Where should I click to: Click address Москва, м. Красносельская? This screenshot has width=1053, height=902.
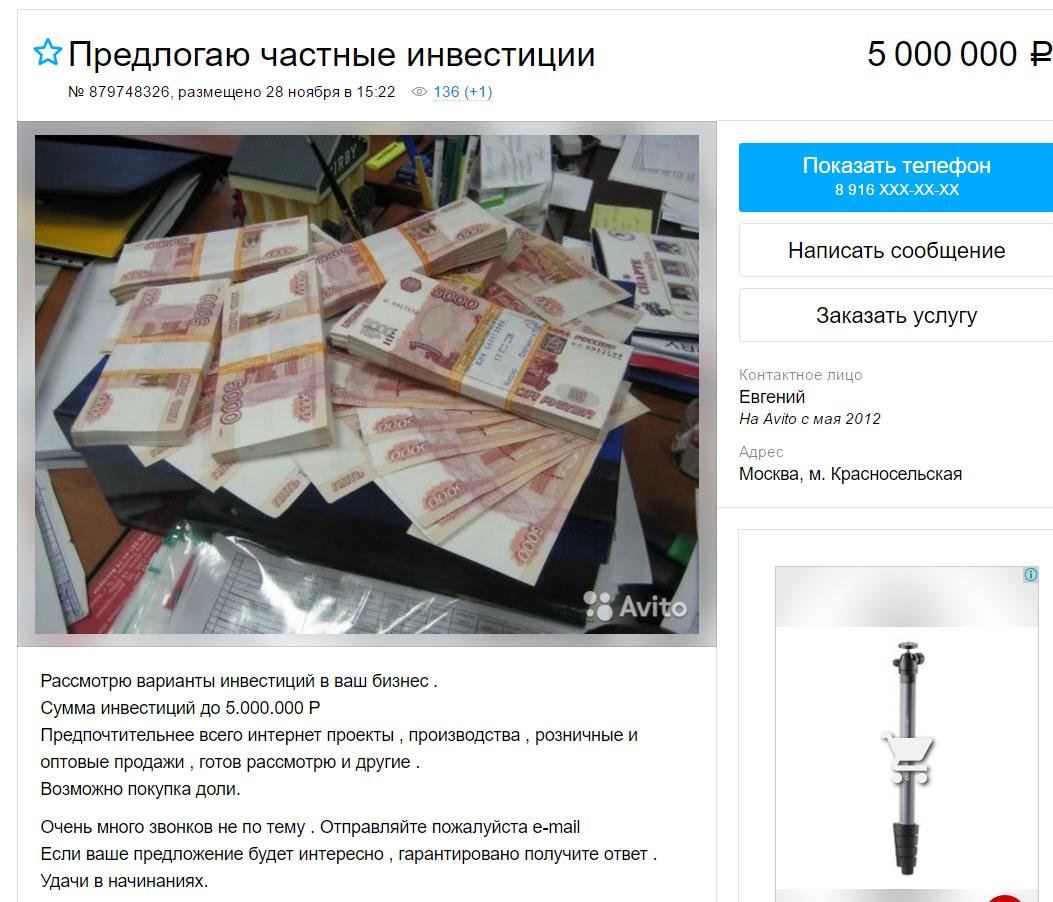(x=850, y=474)
